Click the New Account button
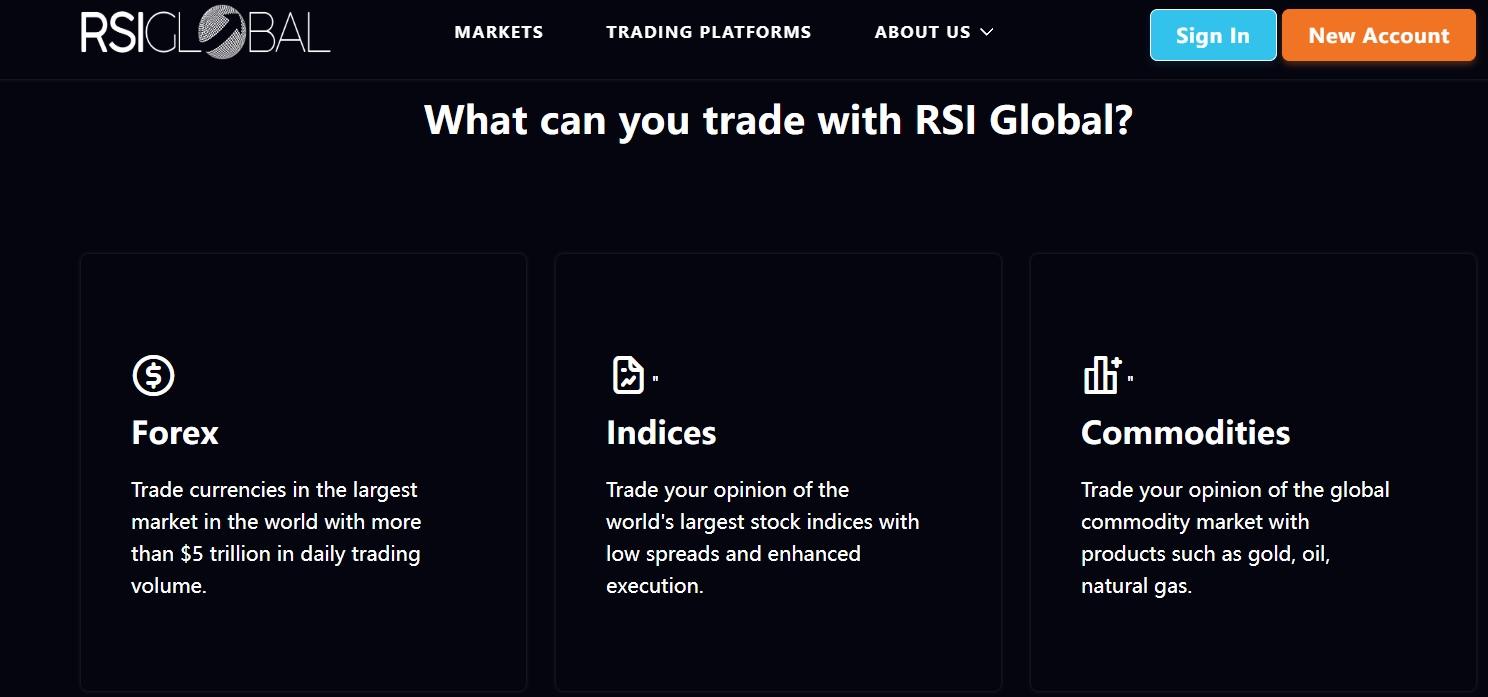The width and height of the screenshot is (1488, 697). (1379, 35)
